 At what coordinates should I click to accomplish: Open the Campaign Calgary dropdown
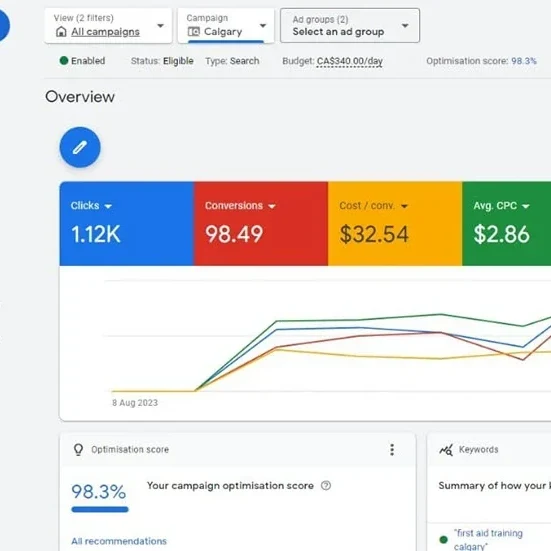click(226, 26)
